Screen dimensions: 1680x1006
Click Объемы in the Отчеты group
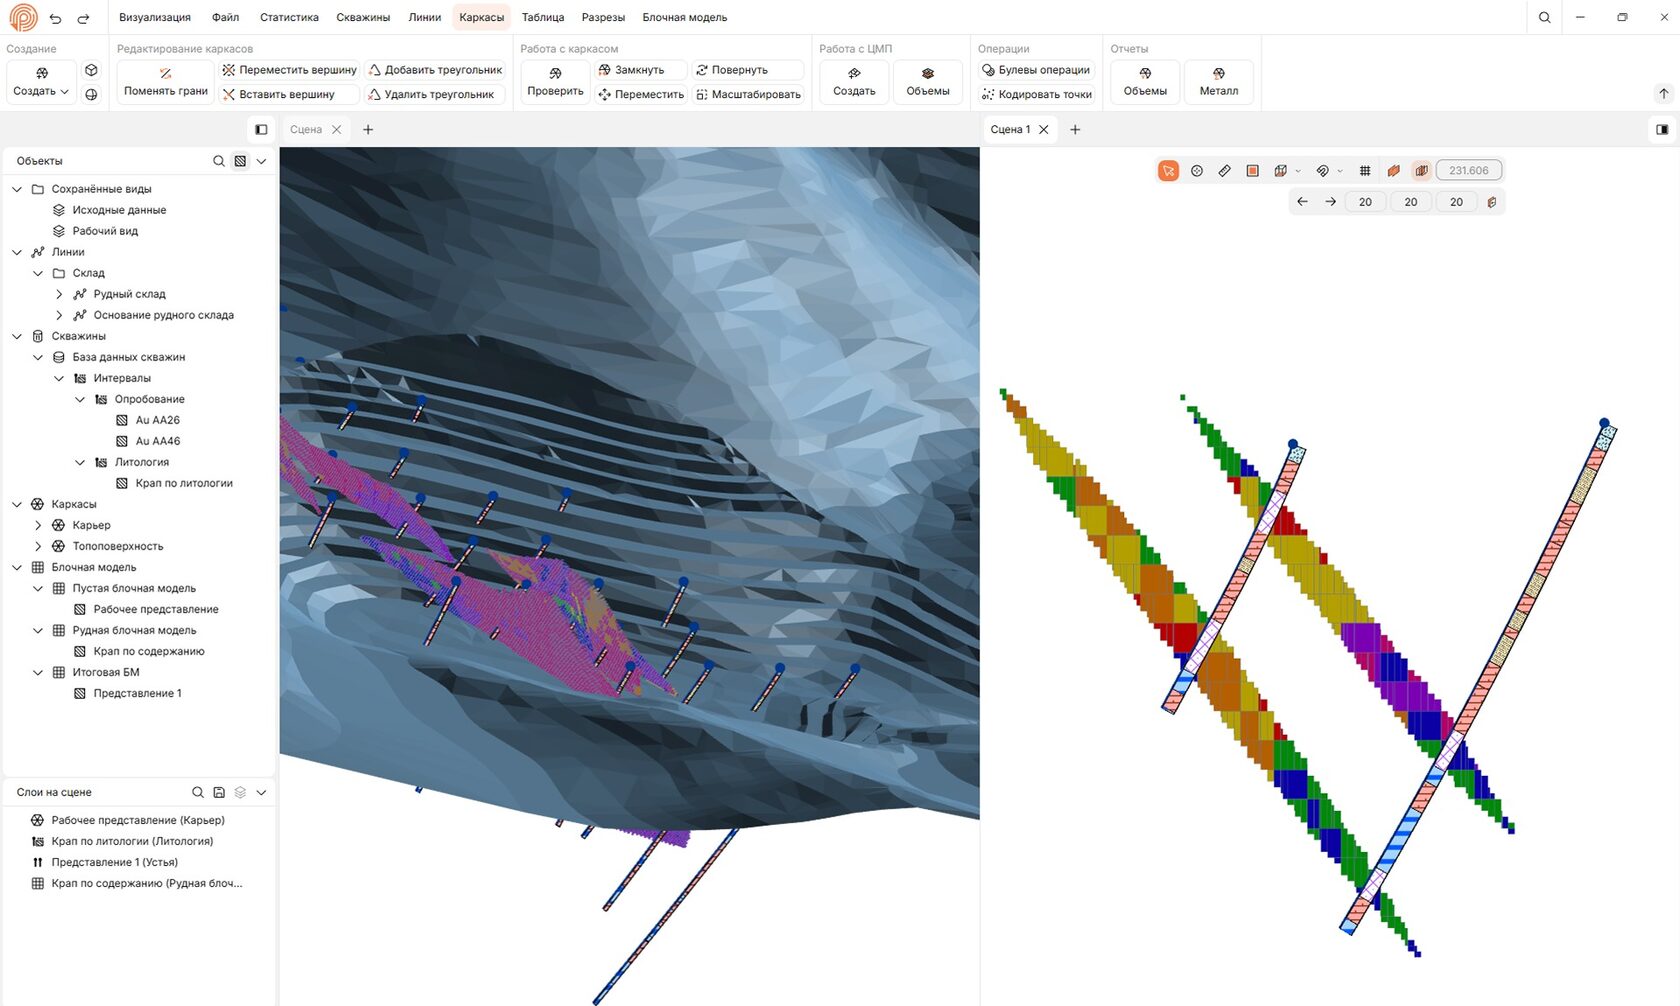1145,81
